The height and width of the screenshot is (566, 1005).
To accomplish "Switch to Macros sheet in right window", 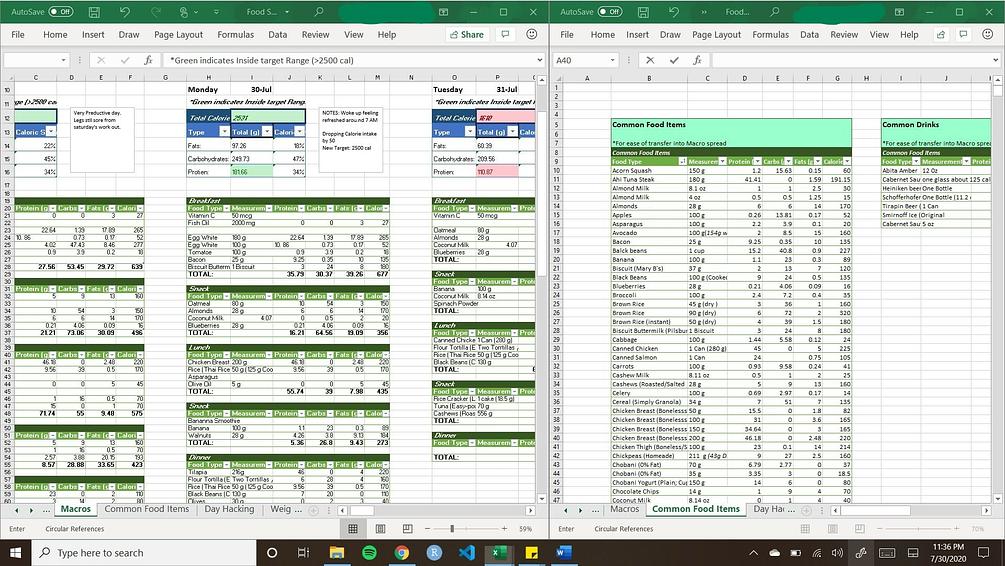I will [x=624, y=509].
